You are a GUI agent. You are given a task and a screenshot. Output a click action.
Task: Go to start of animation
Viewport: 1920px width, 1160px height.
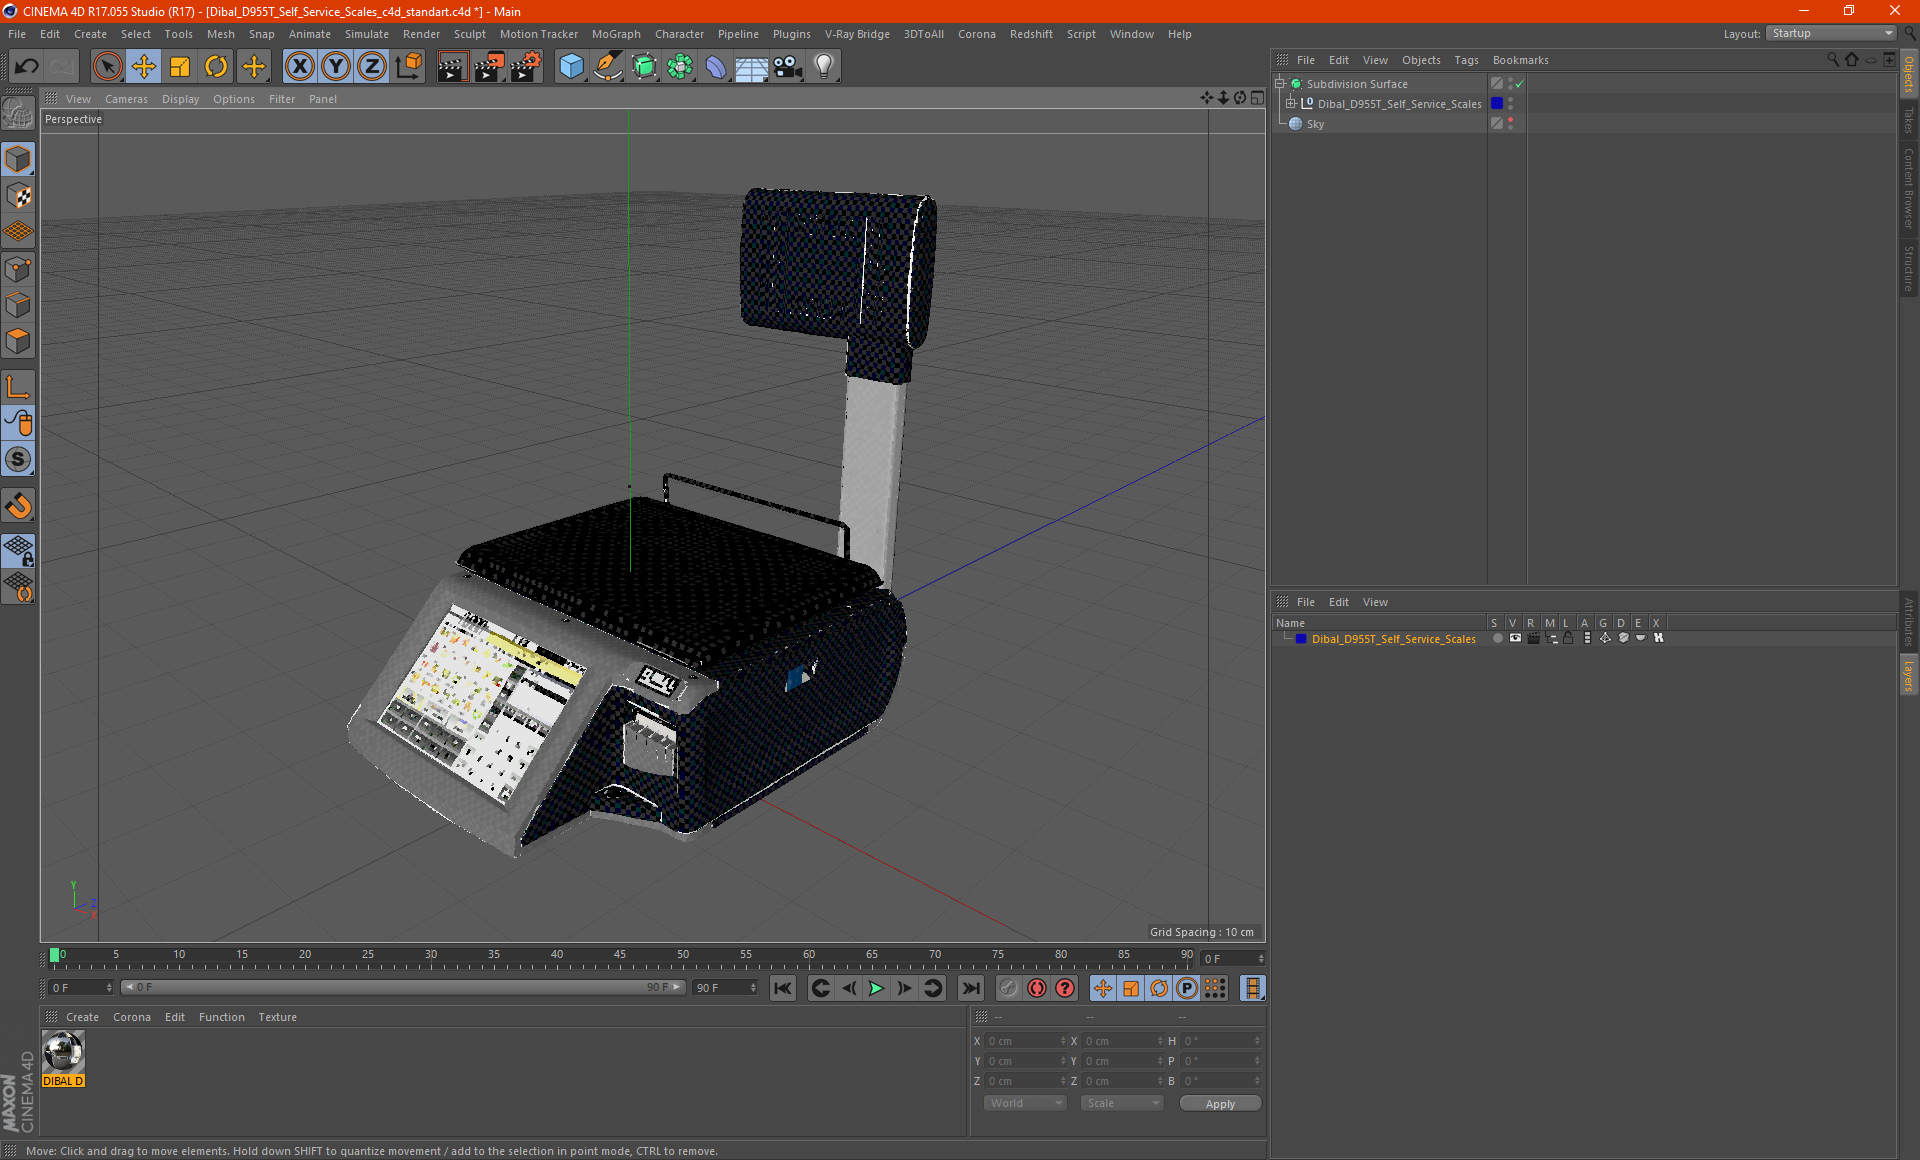pyautogui.click(x=782, y=988)
